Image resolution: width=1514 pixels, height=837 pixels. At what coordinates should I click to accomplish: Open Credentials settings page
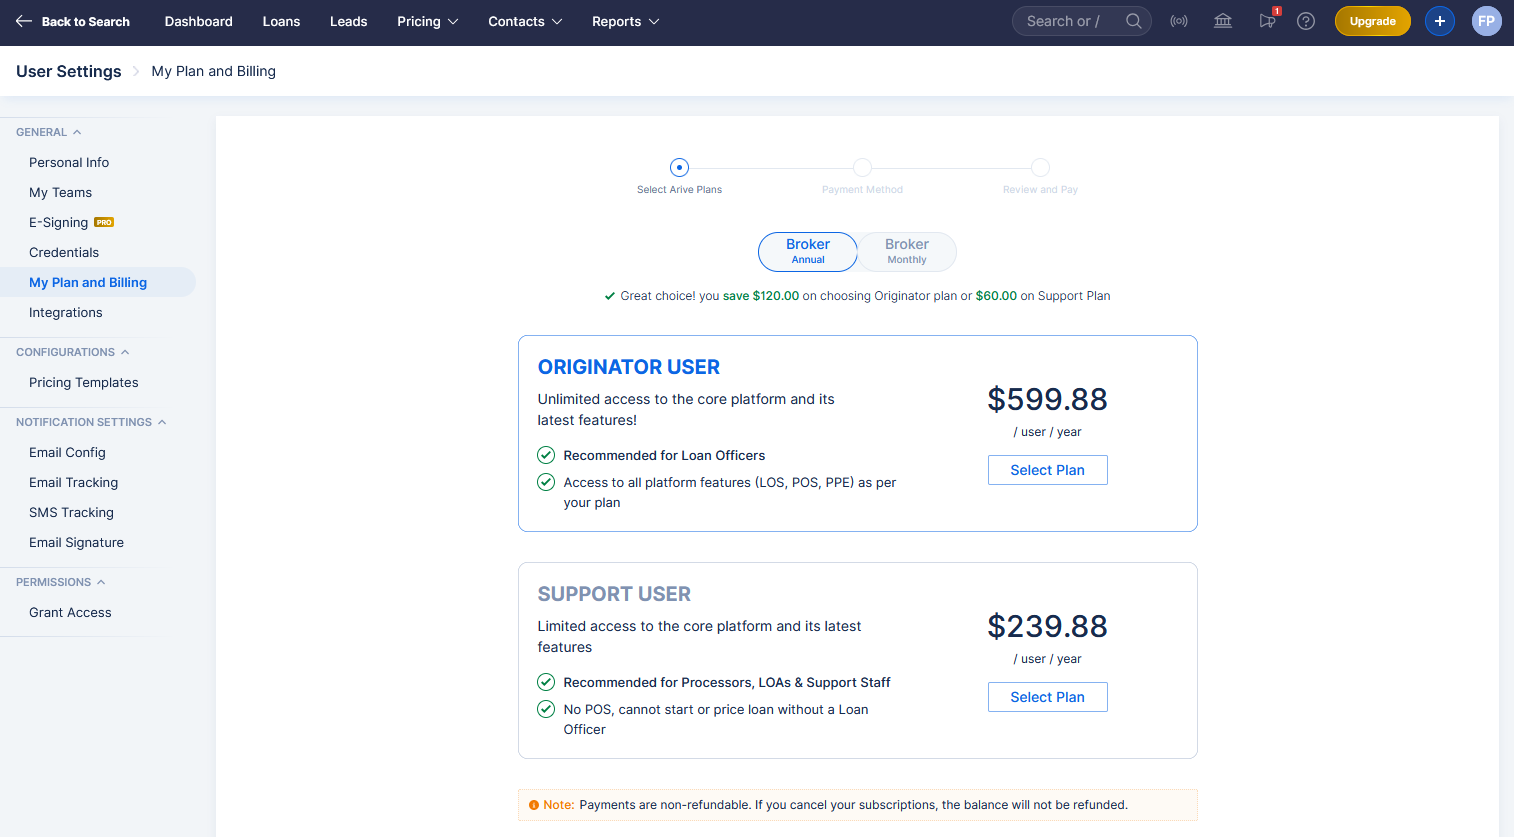(64, 252)
